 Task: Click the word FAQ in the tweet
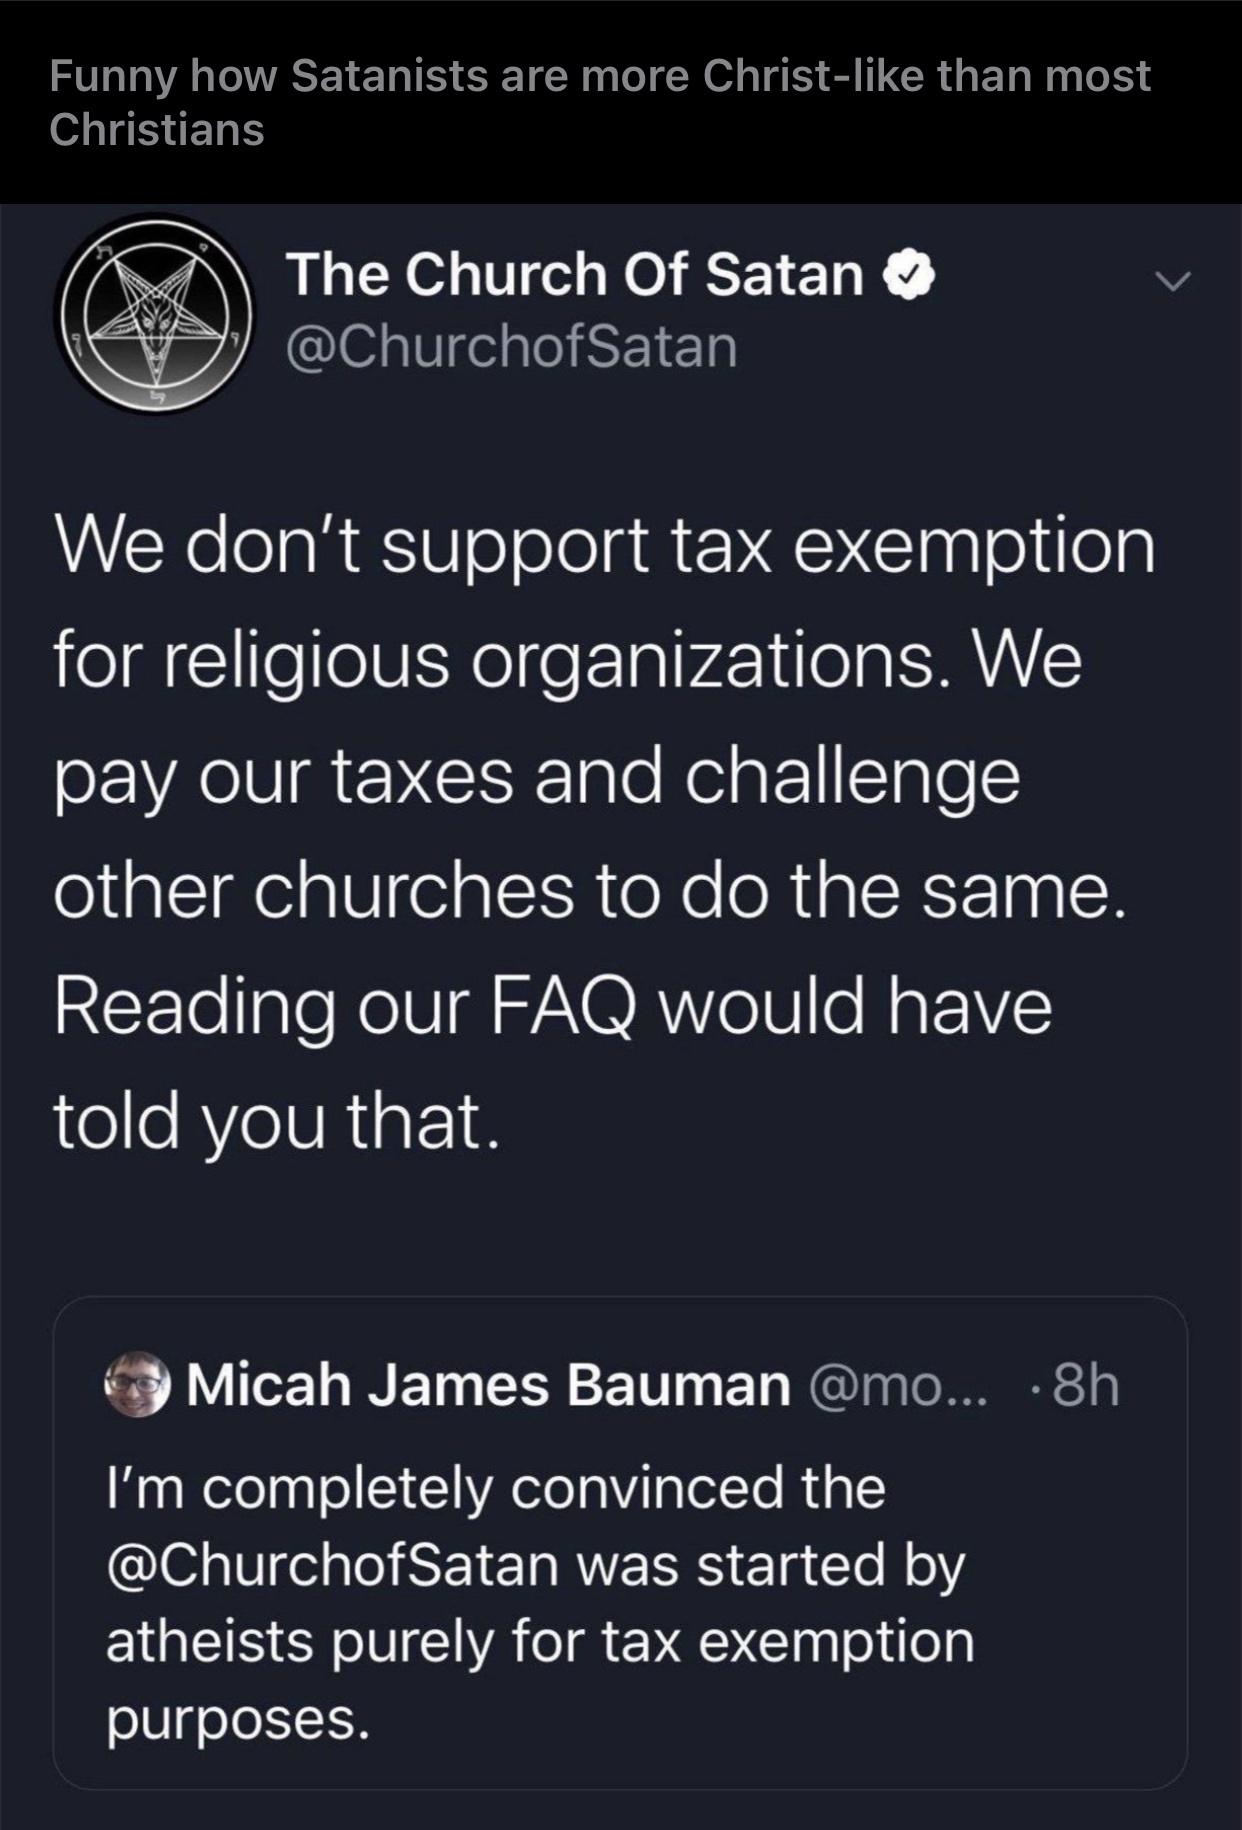click(562, 1005)
